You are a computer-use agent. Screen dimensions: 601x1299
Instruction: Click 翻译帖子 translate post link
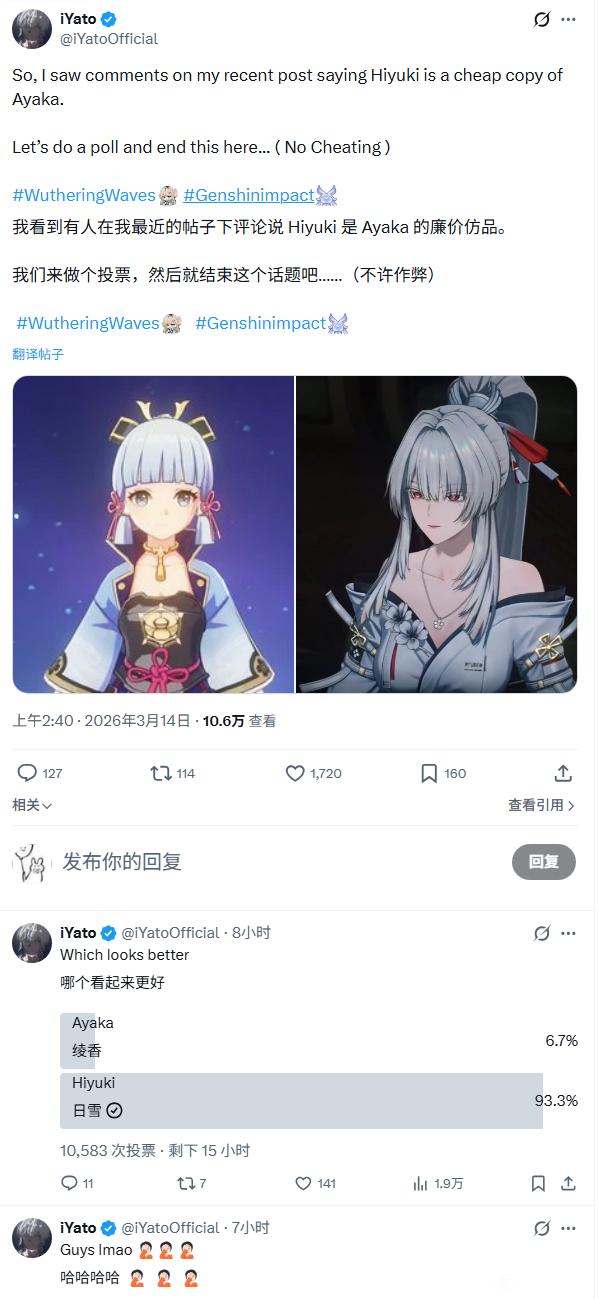click(38, 354)
